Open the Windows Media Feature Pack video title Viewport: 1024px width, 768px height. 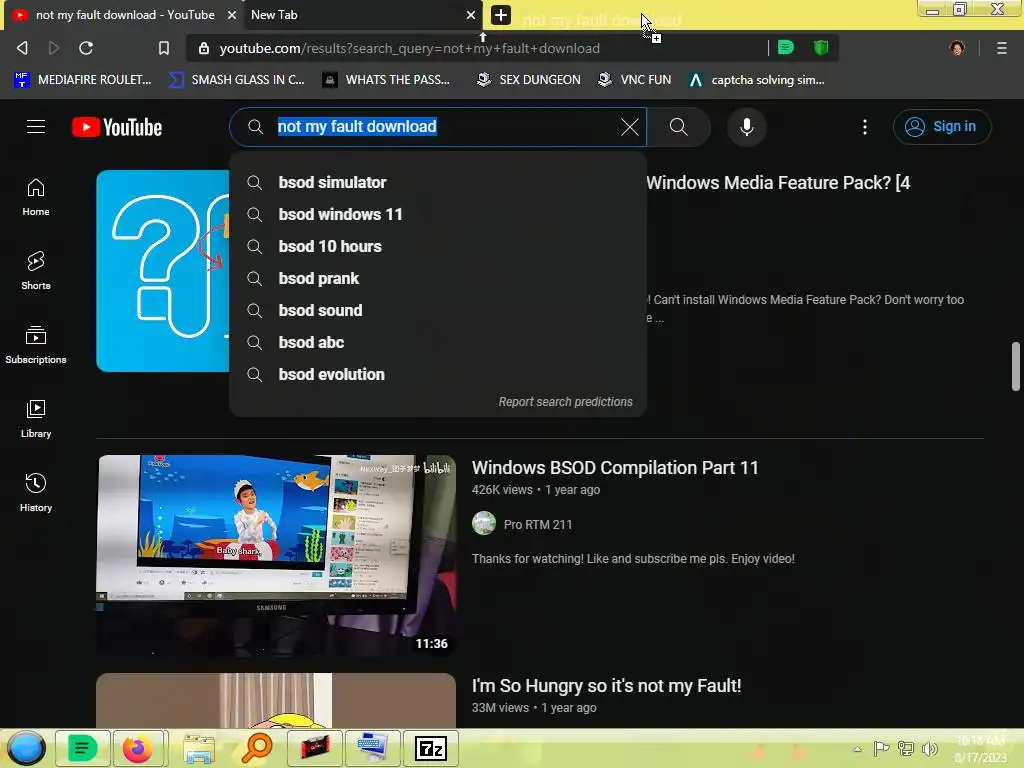[778, 183]
